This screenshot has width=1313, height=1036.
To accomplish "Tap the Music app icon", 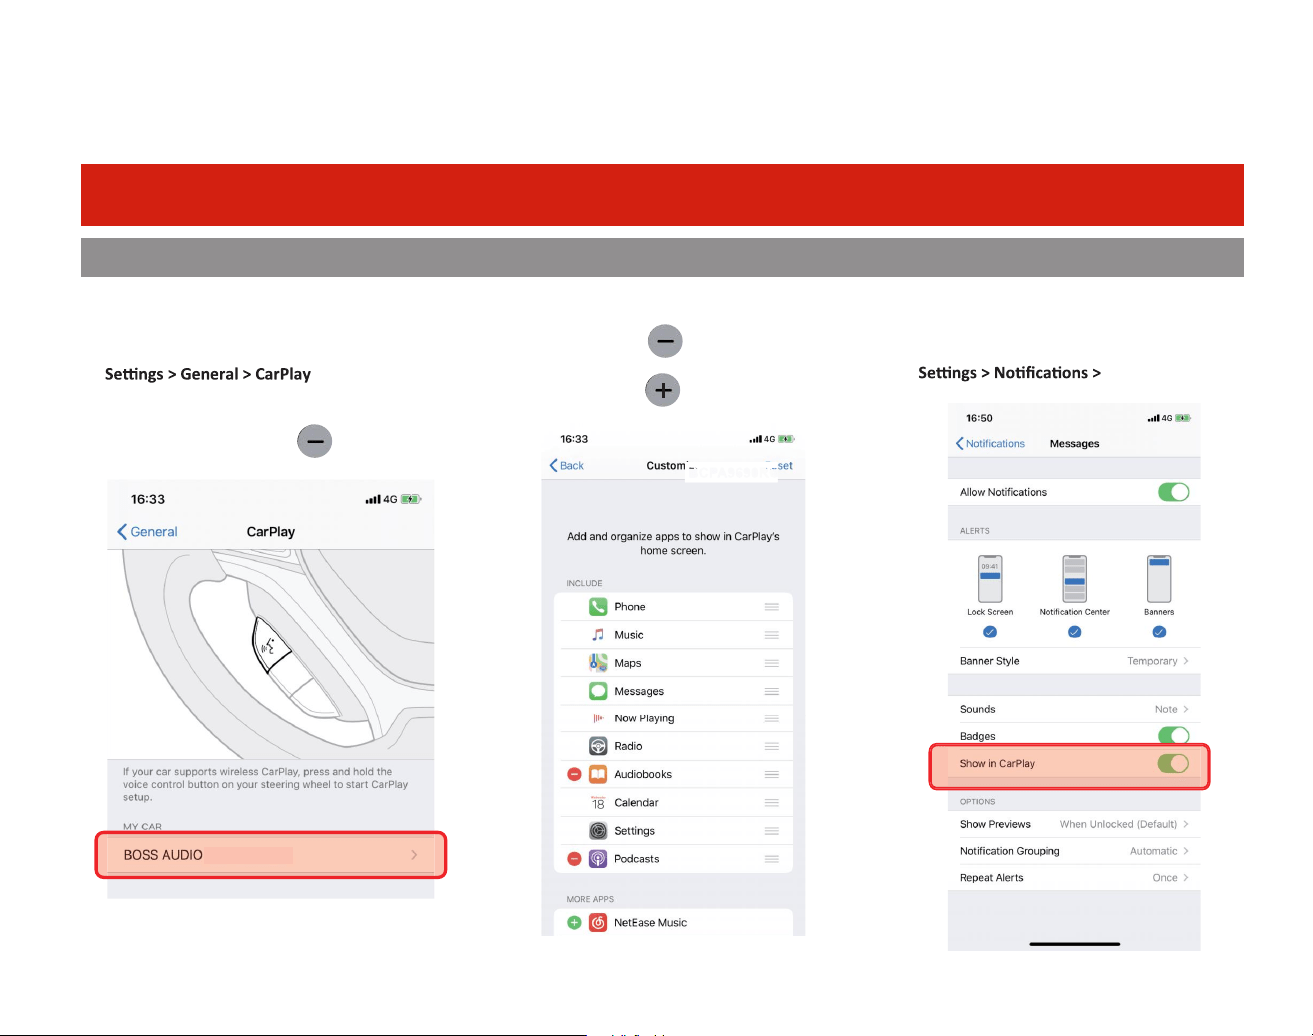I will point(598,635).
